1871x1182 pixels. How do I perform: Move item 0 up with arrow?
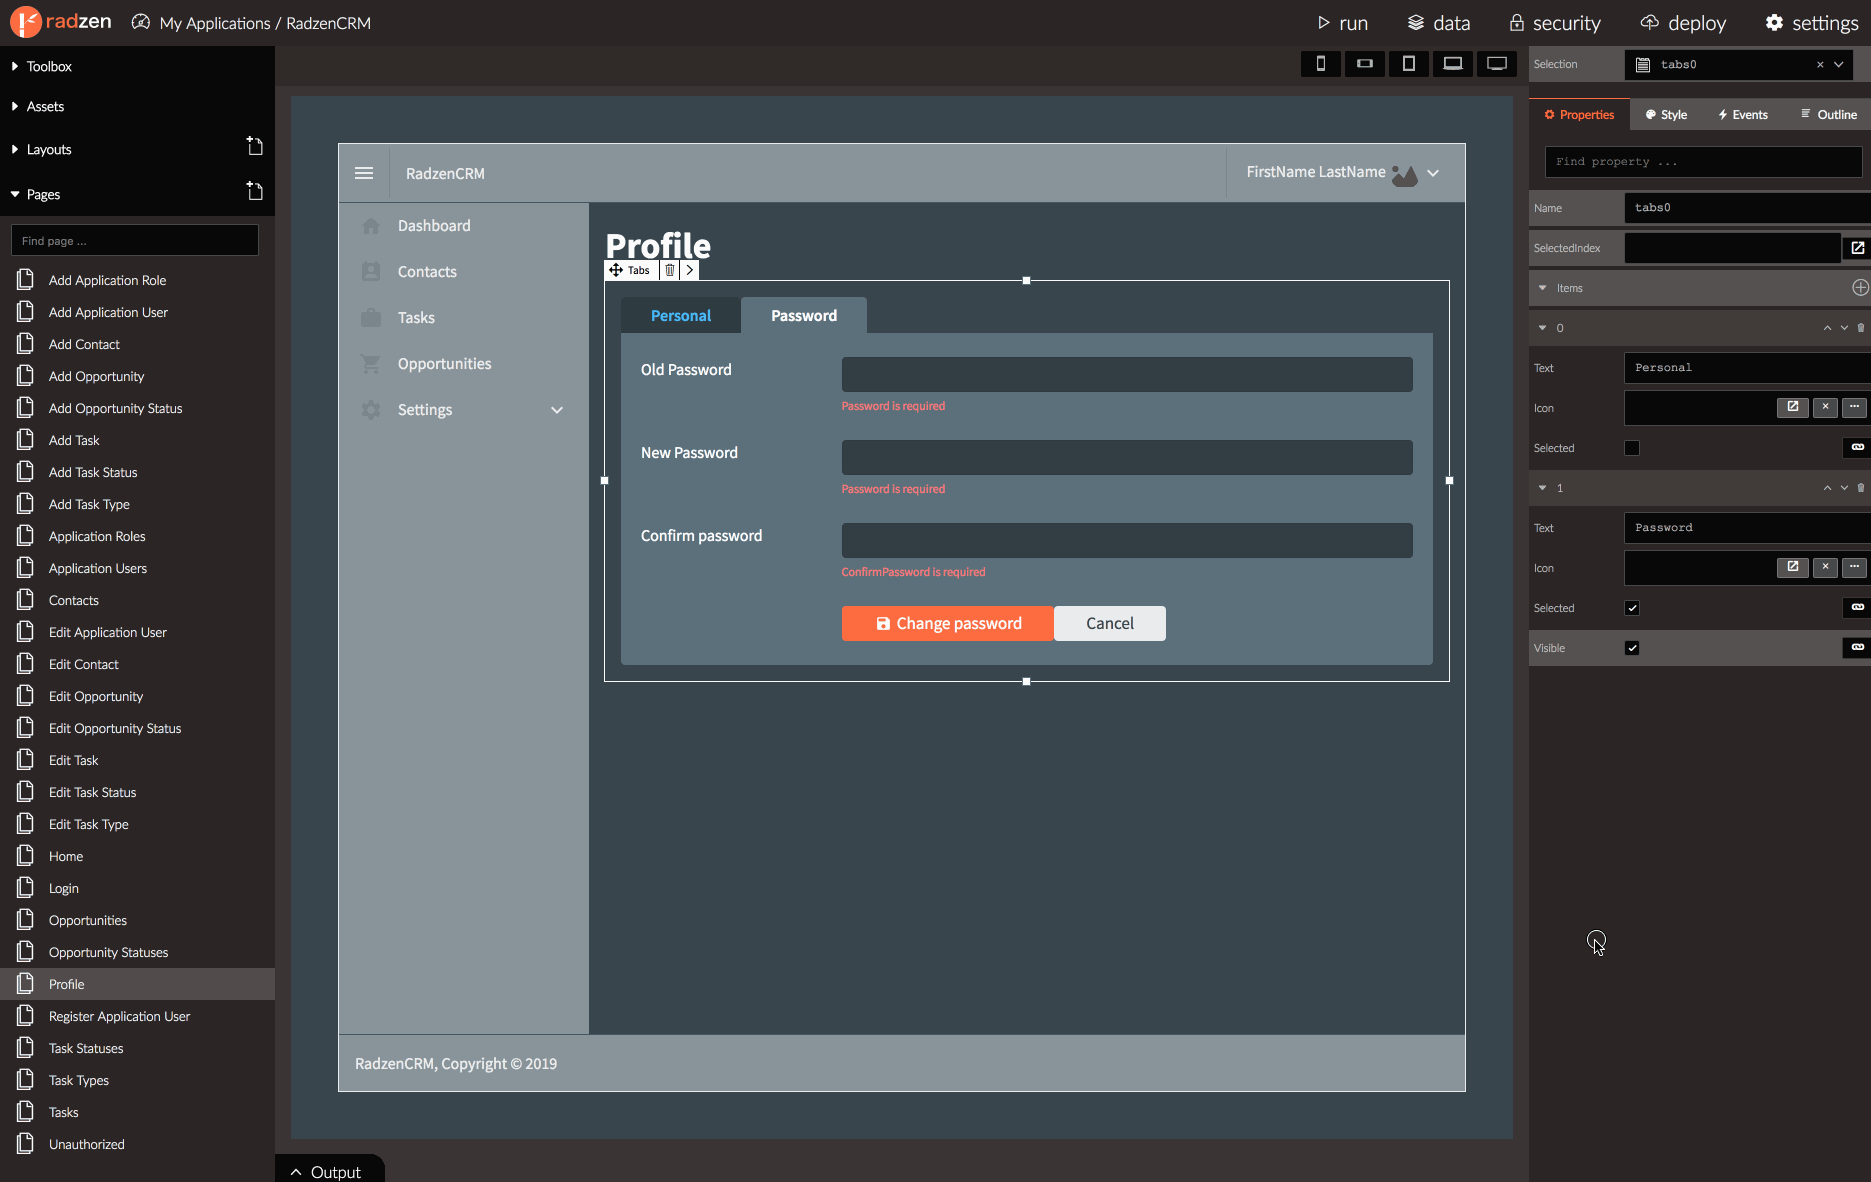click(x=1827, y=328)
